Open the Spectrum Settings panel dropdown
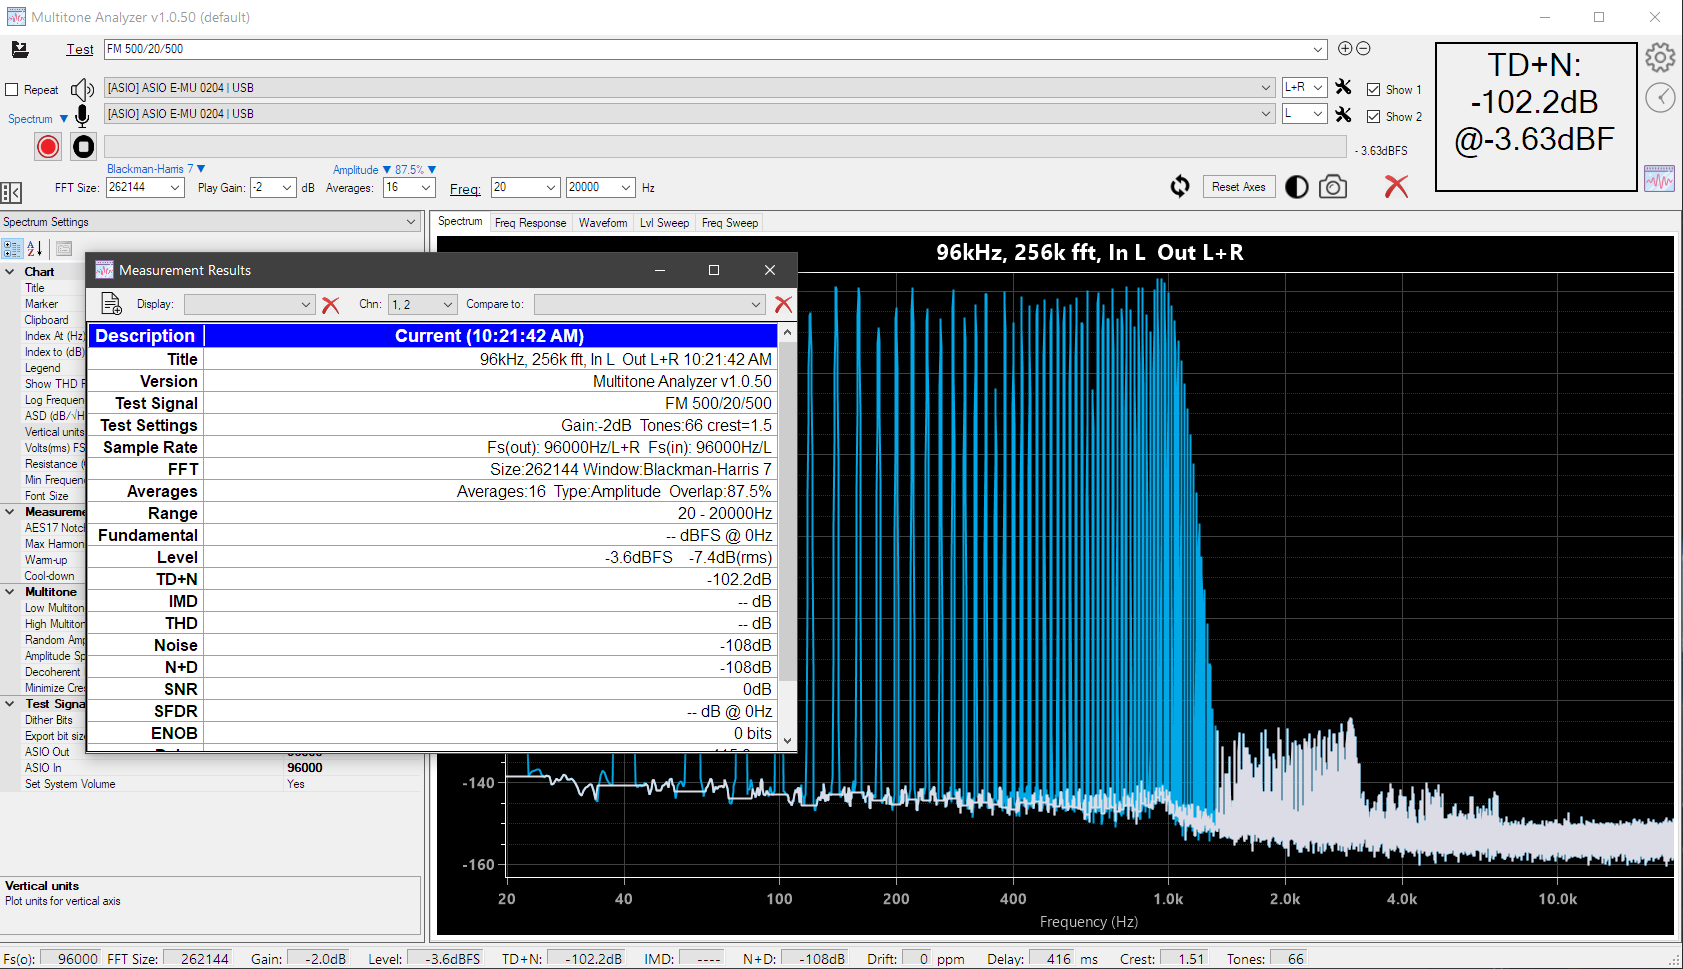 pyautogui.click(x=410, y=222)
